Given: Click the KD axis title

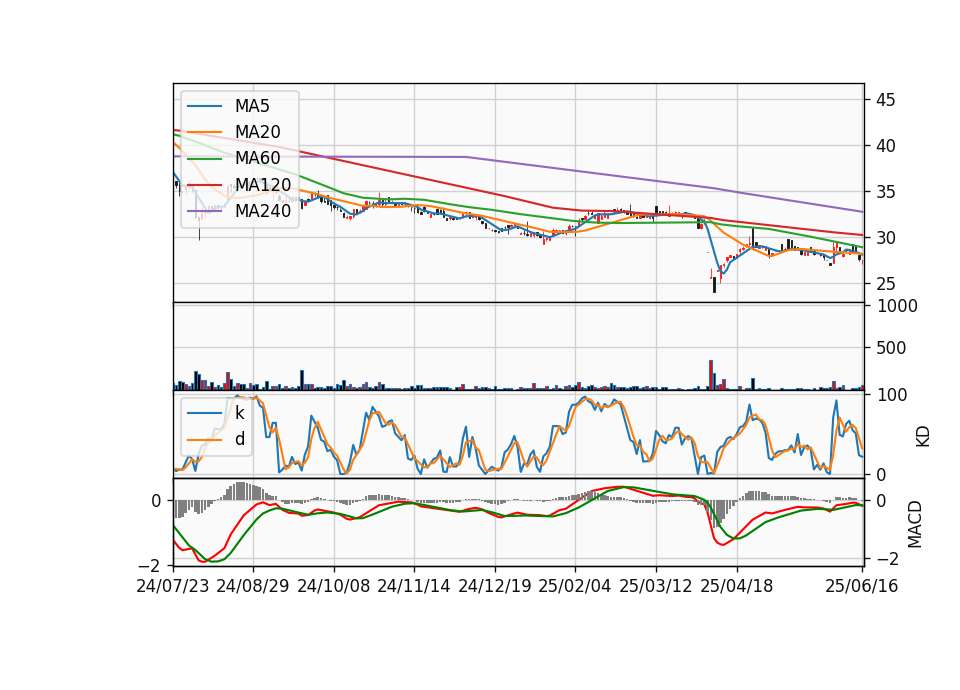Looking at the screenshot, I should (923, 437).
